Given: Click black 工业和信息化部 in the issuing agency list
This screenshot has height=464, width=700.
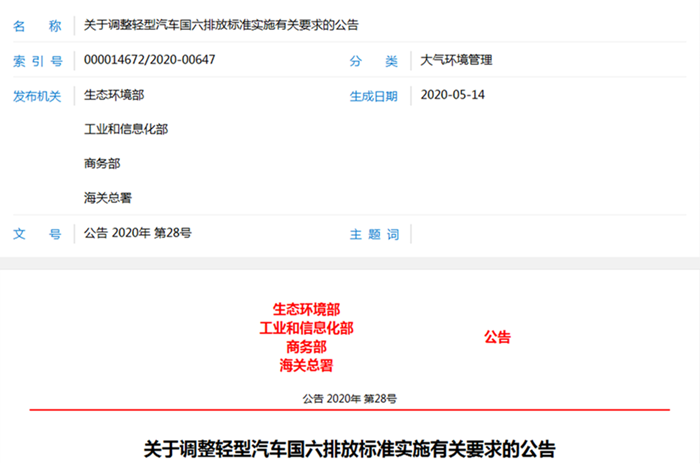Looking at the screenshot, I should (126, 130).
